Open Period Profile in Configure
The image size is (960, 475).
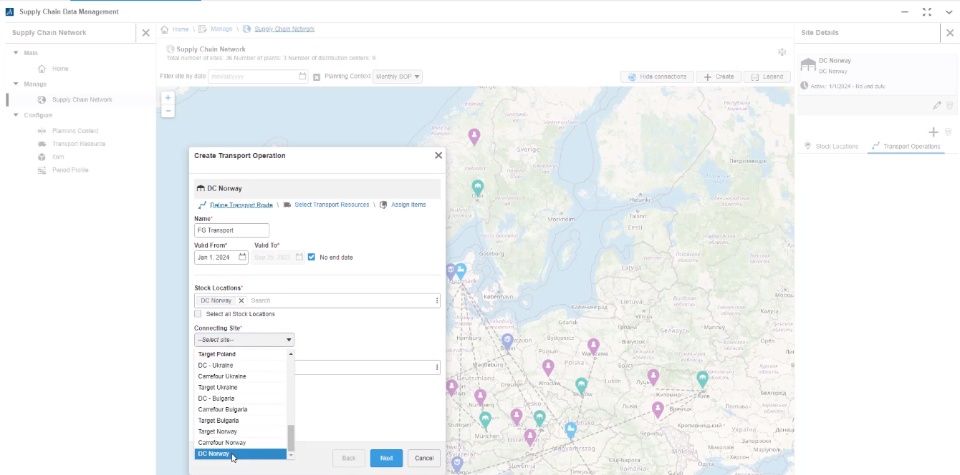70,170
